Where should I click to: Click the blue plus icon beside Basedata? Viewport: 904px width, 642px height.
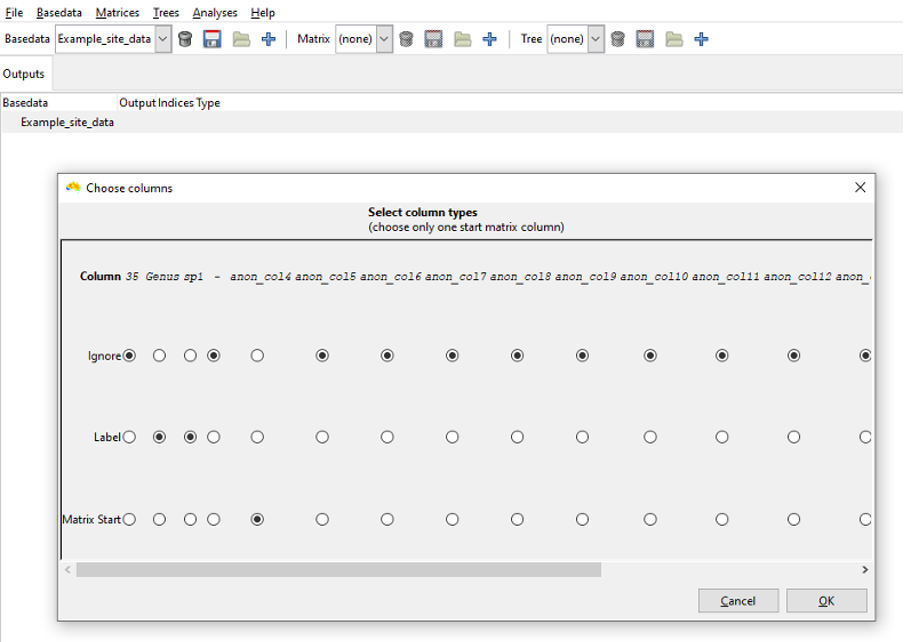[x=268, y=39]
